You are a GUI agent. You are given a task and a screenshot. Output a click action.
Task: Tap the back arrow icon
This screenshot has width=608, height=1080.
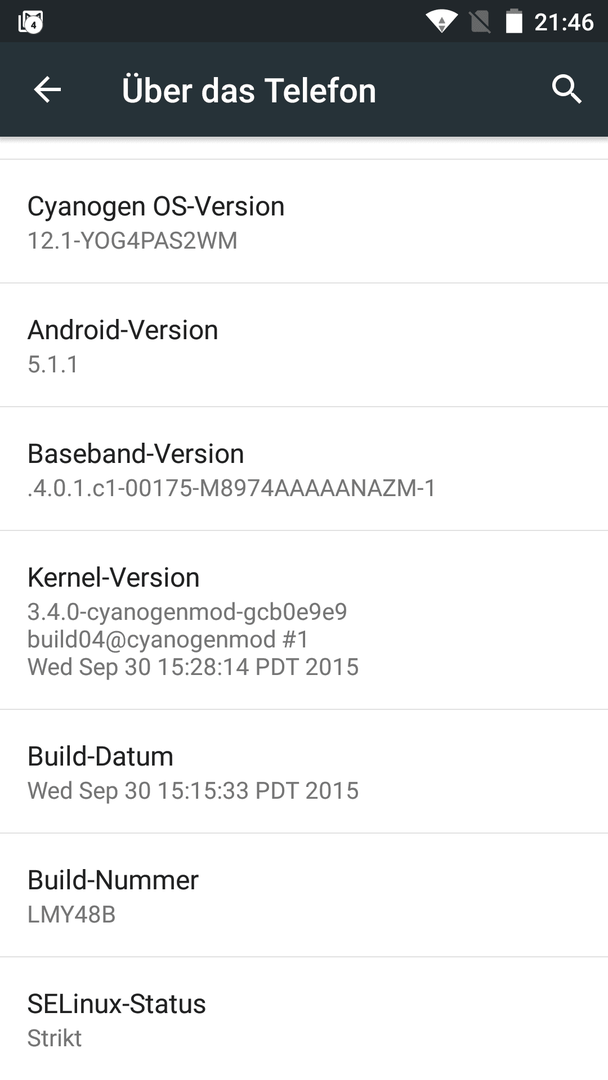48,90
